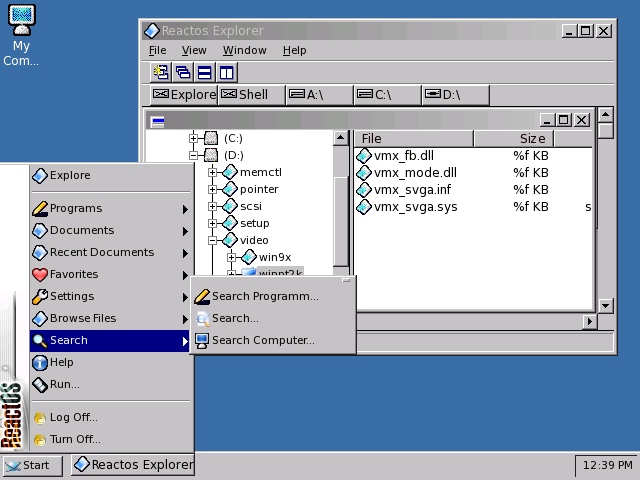Click Reactos Explorer taskbar button
Image resolution: width=640 pixels, height=480 pixels.
(x=133, y=465)
